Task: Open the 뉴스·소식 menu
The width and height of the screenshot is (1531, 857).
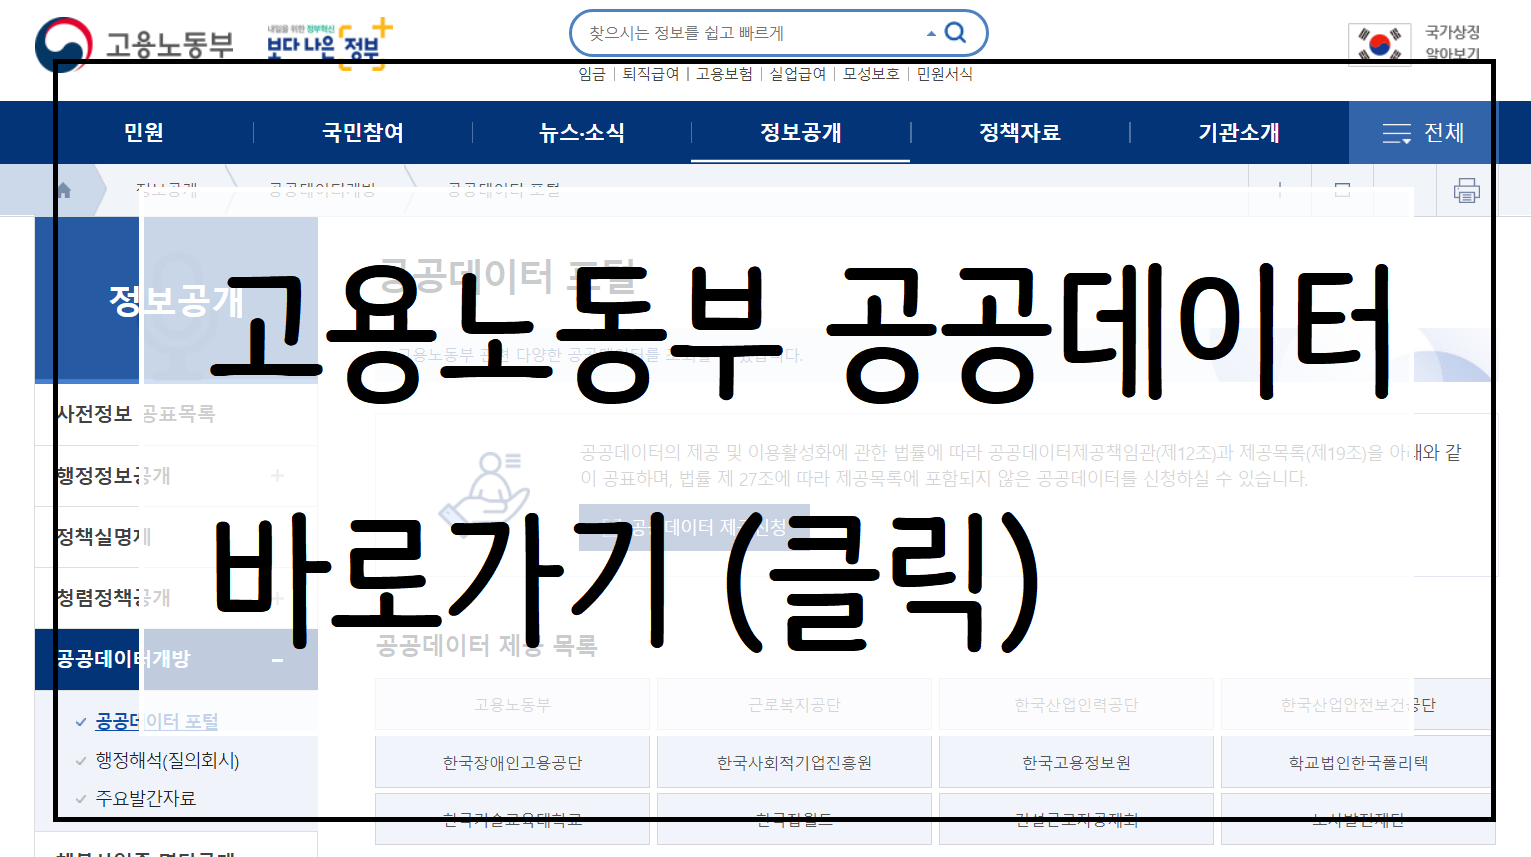Action: 582,132
